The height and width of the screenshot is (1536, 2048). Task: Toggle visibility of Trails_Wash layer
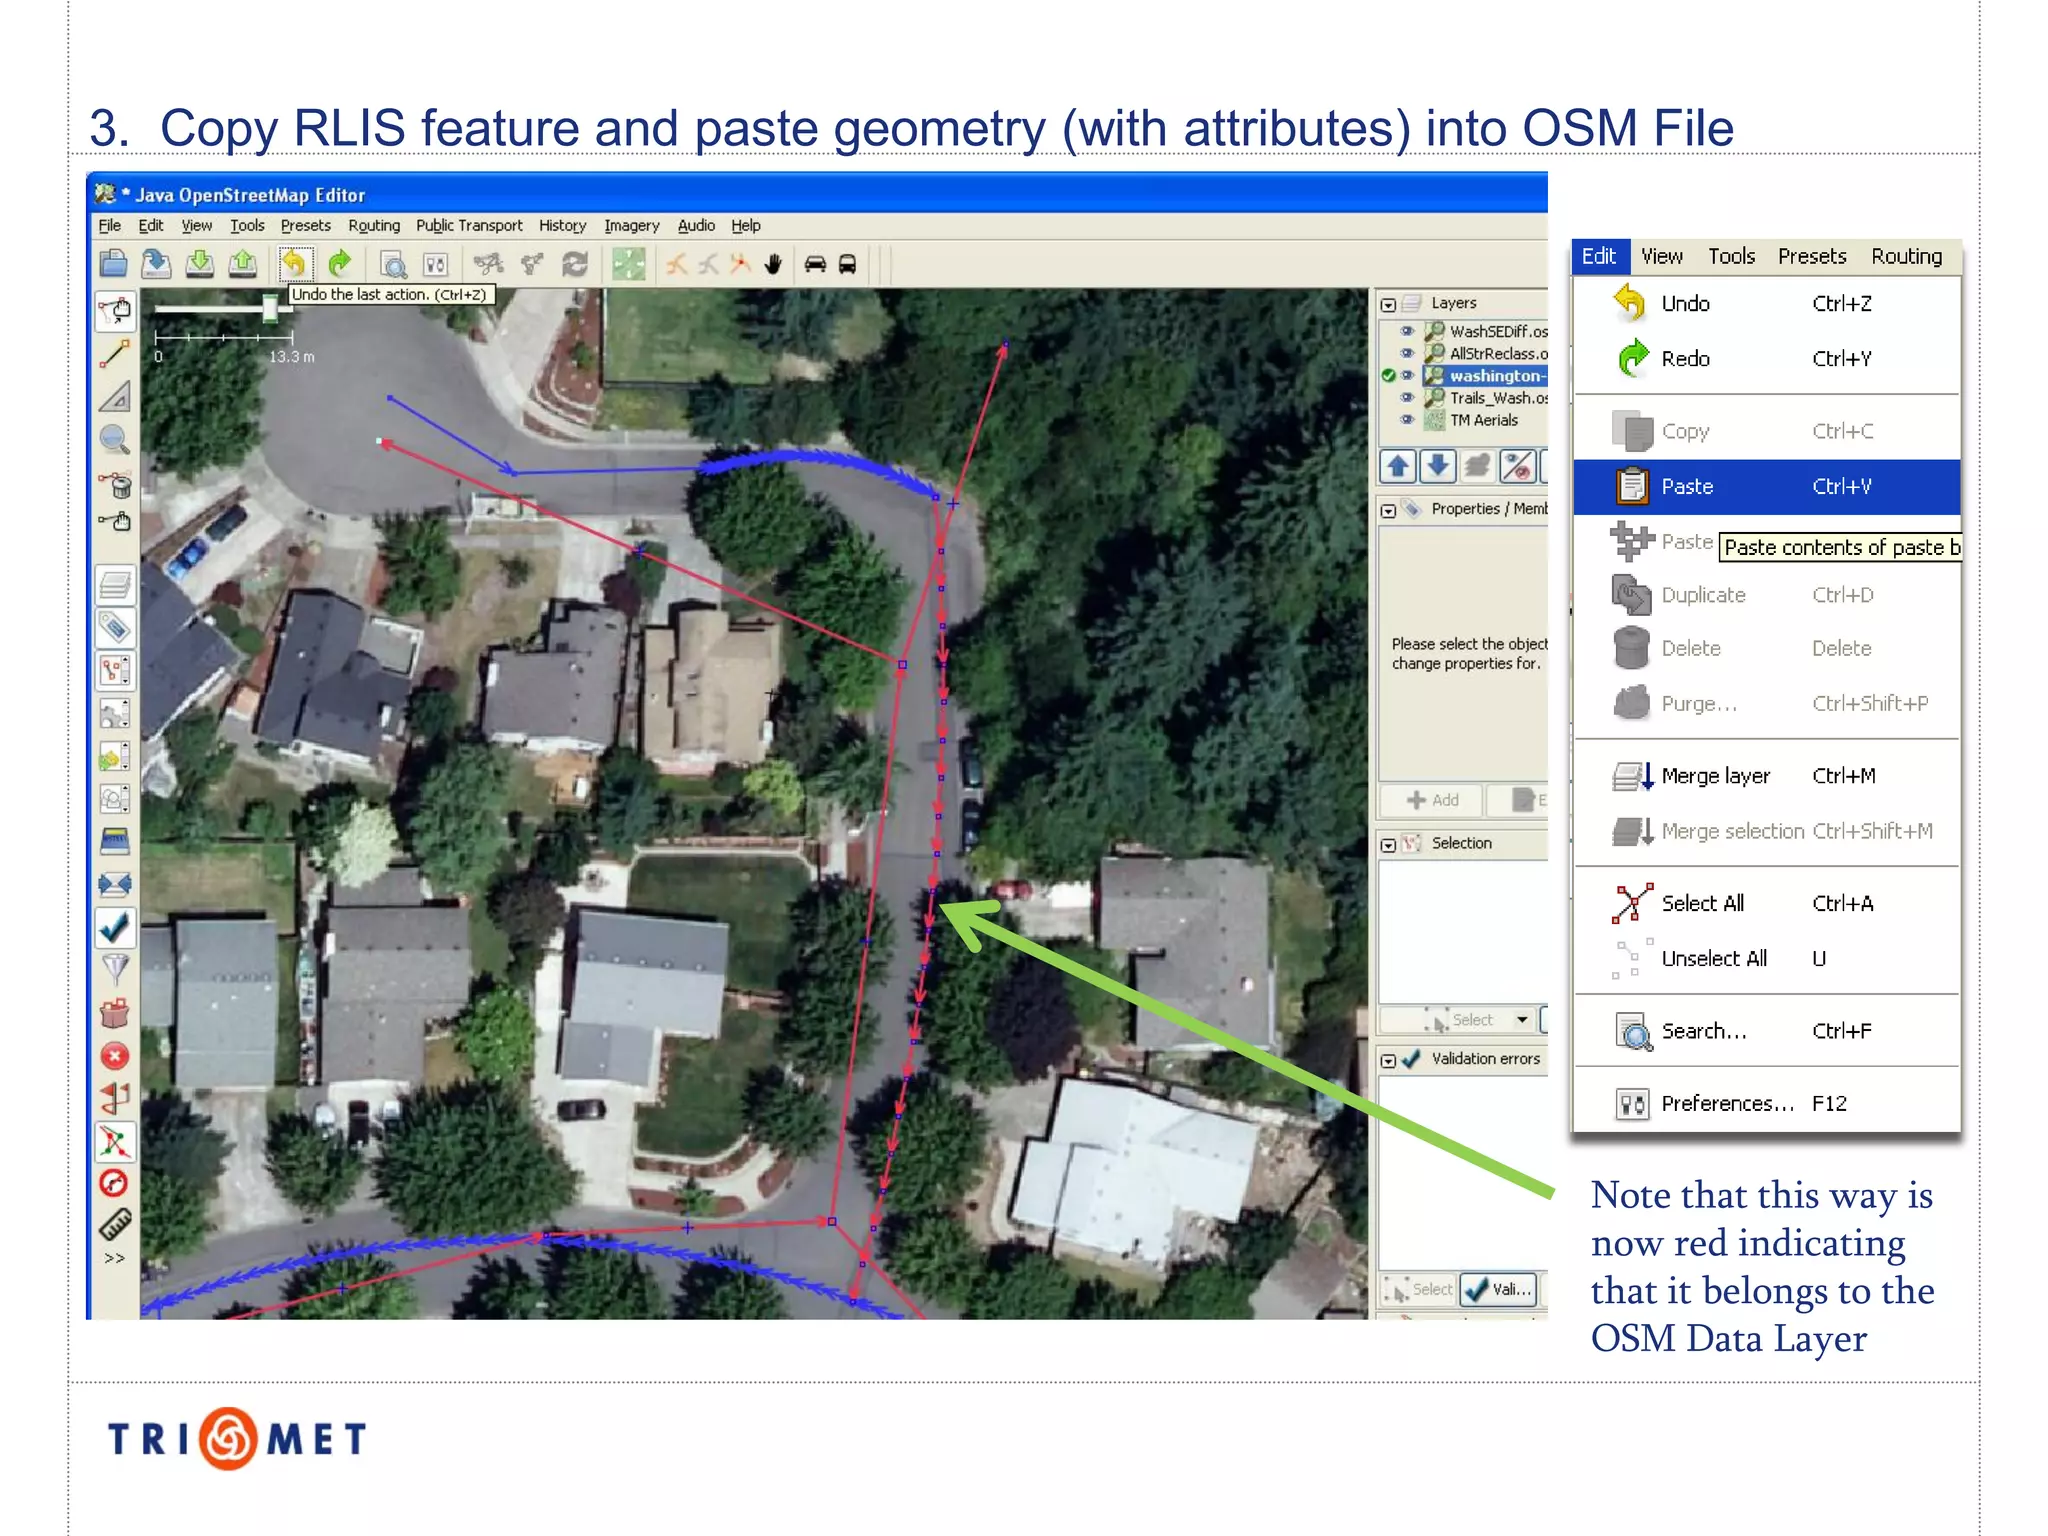click(x=1407, y=398)
